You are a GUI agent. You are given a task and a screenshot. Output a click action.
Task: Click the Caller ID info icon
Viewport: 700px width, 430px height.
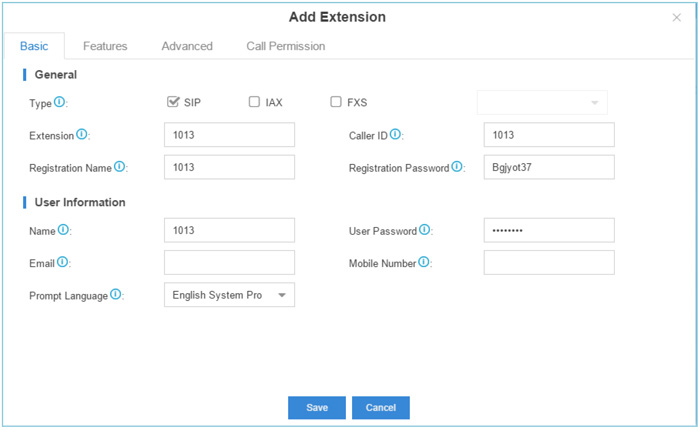click(396, 134)
